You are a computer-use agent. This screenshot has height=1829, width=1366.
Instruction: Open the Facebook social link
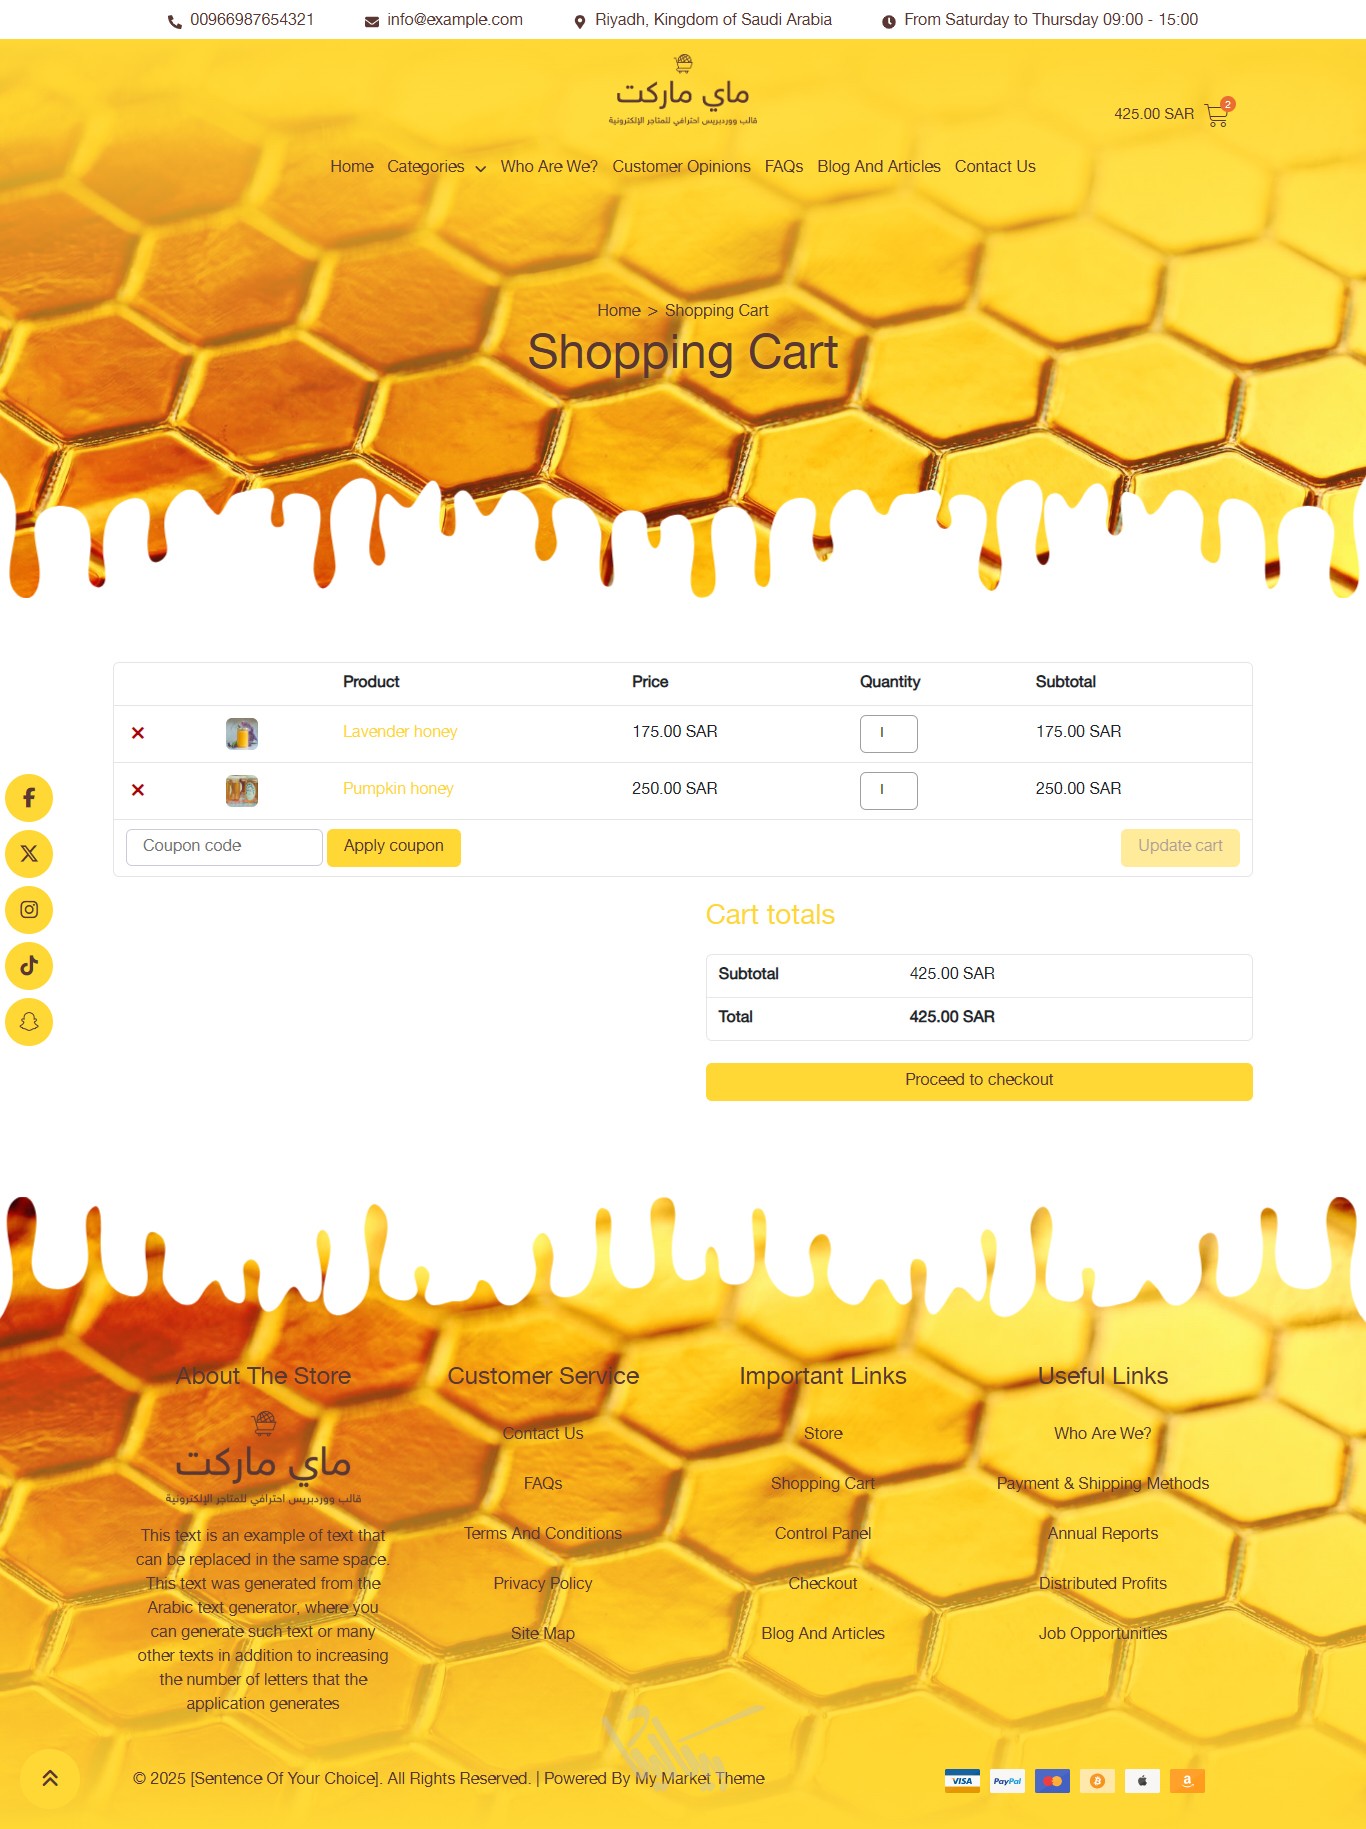[x=29, y=798]
